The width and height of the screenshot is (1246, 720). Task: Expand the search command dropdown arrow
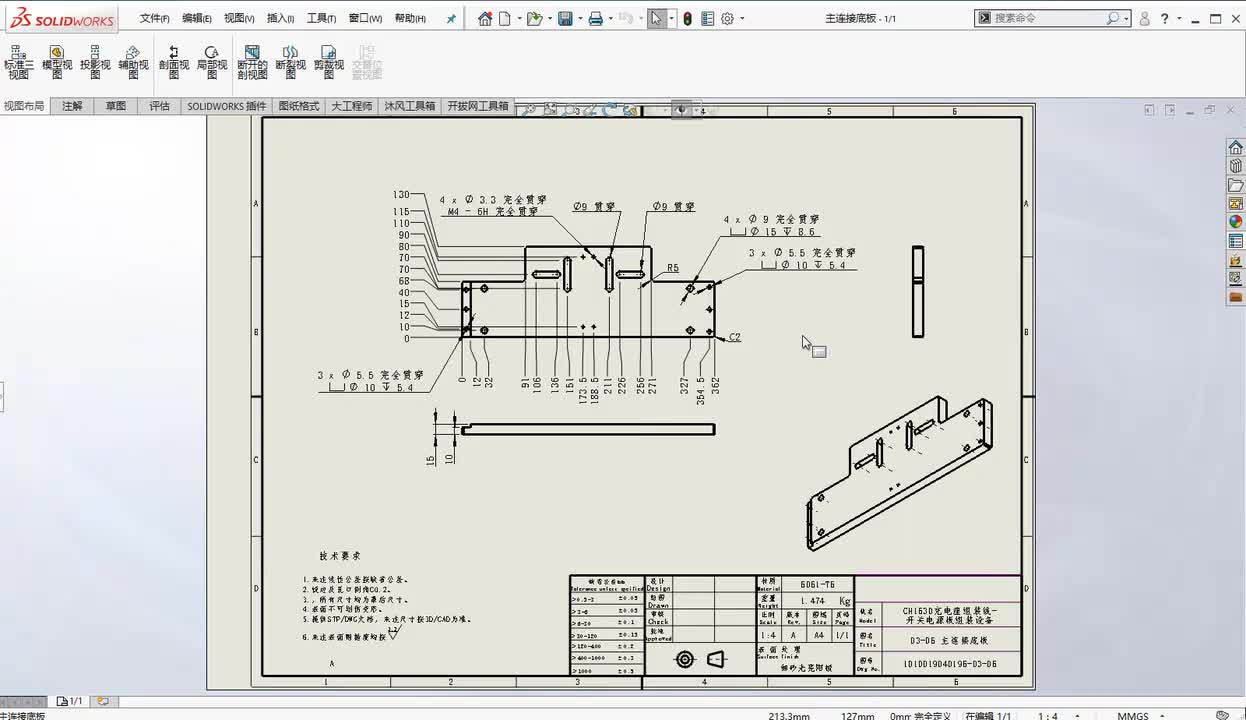(1127, 19)
